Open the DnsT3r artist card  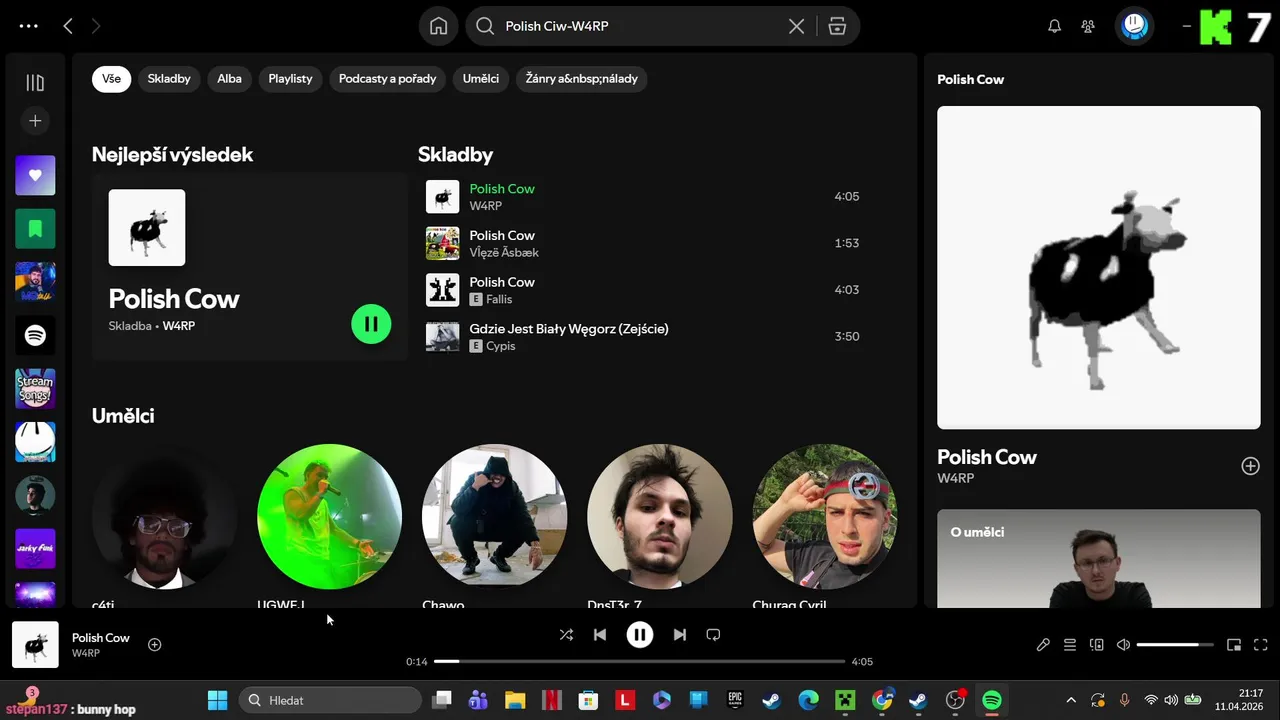click(x=659, y=516)
